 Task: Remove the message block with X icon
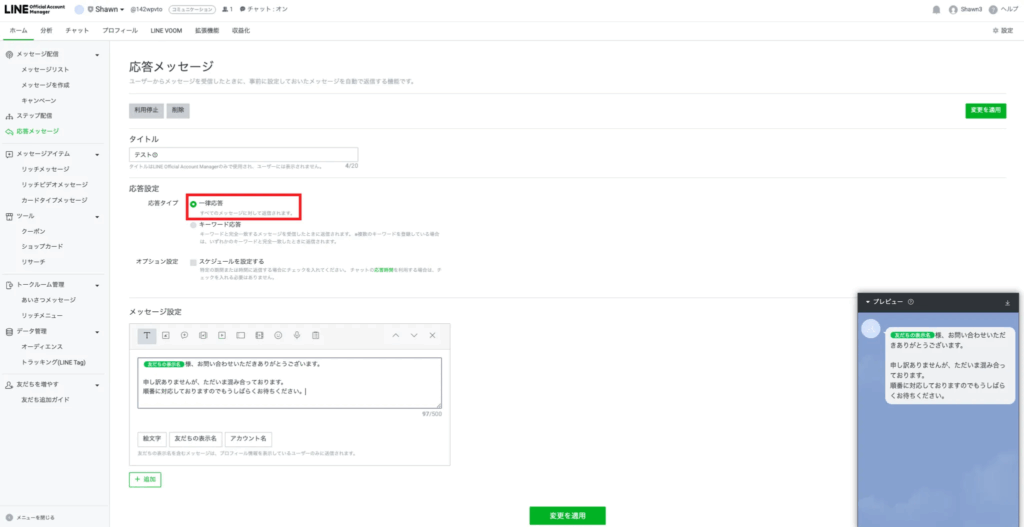coord(433,335)
